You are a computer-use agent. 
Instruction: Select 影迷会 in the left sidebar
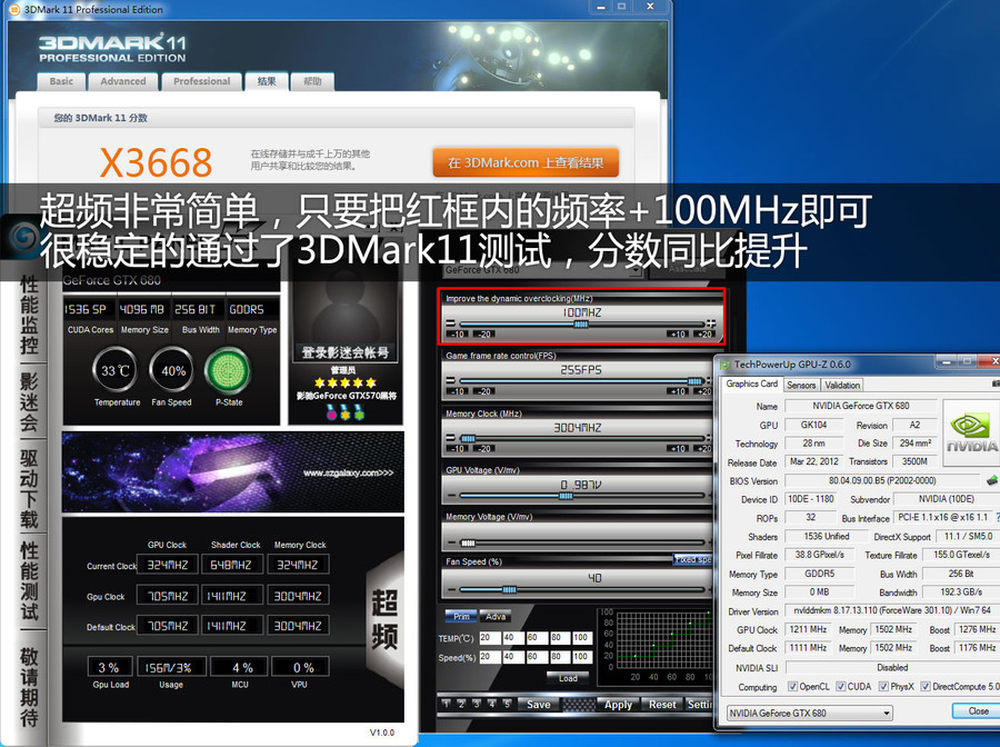click(x=29, y=402)
